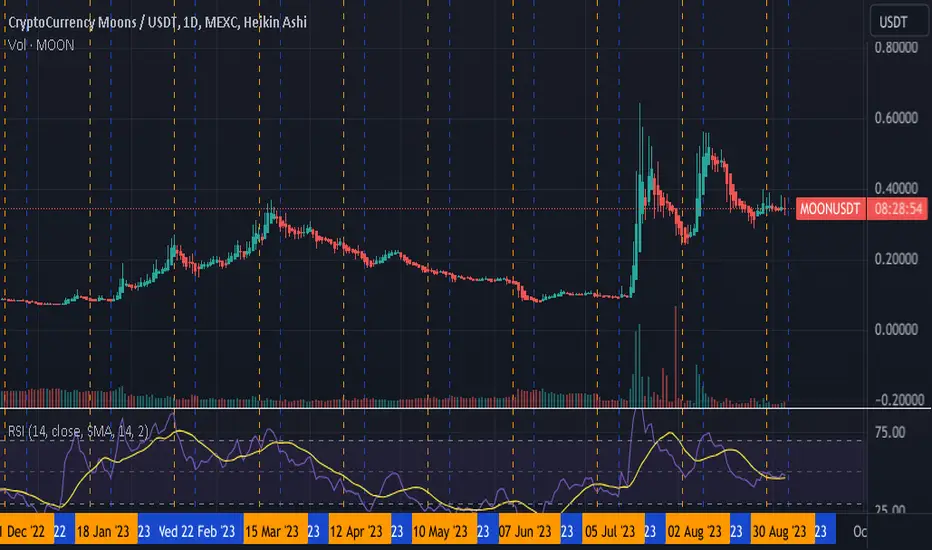
Task: Click the 0.60000 price axis label
Action: tap(896, 118)
